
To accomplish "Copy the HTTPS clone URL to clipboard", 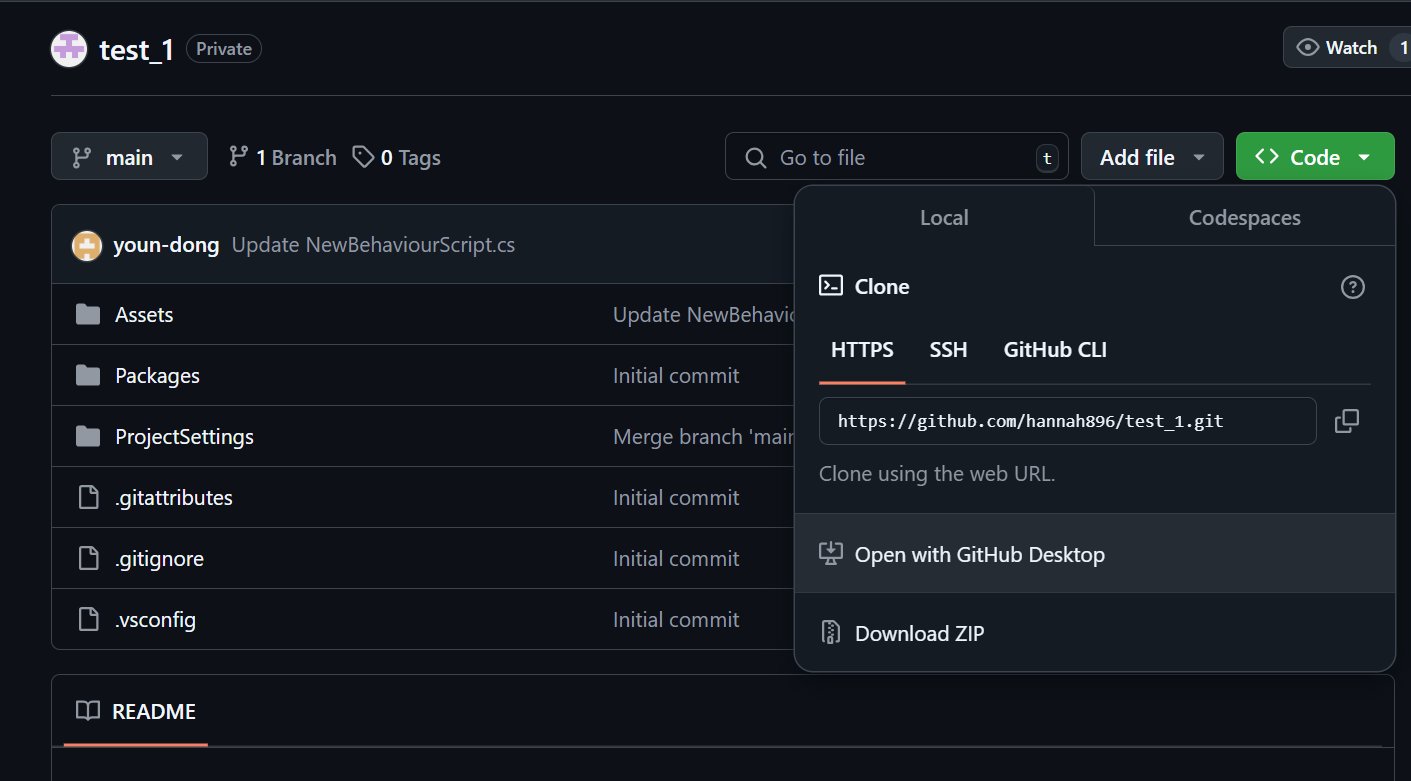I will [x=1347, y=421].
